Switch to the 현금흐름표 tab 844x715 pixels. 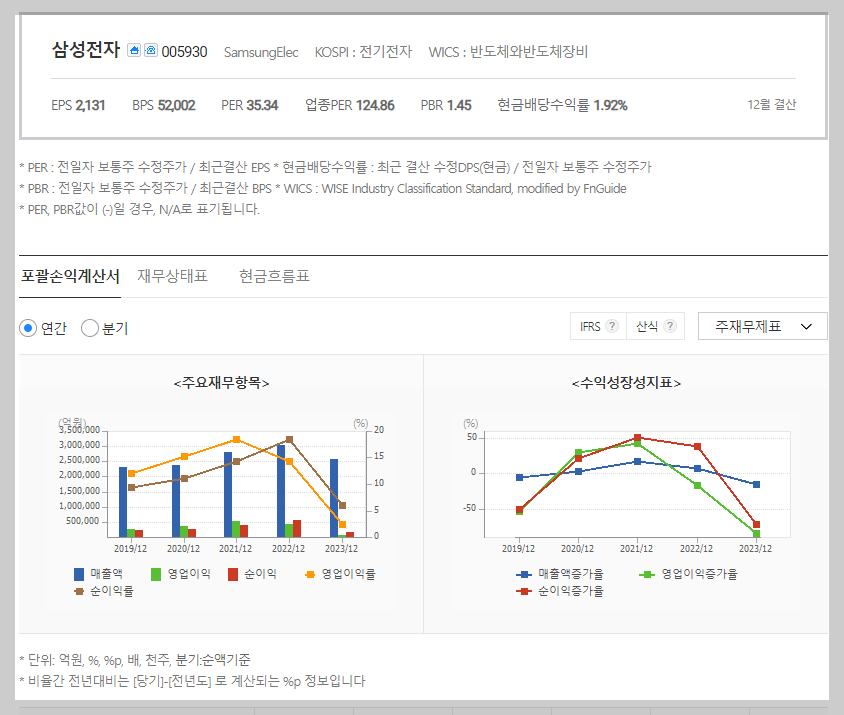pyautogui.click(x=274, y=276)
